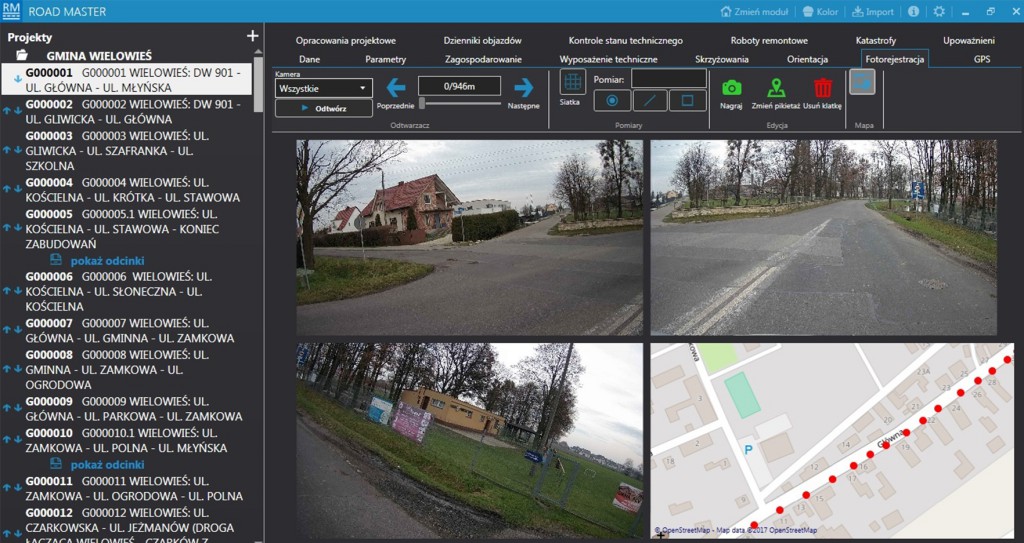Screen dimensions: 1024x543
Task: Switch to the Orientacja tab
Action: pos(807,59)
